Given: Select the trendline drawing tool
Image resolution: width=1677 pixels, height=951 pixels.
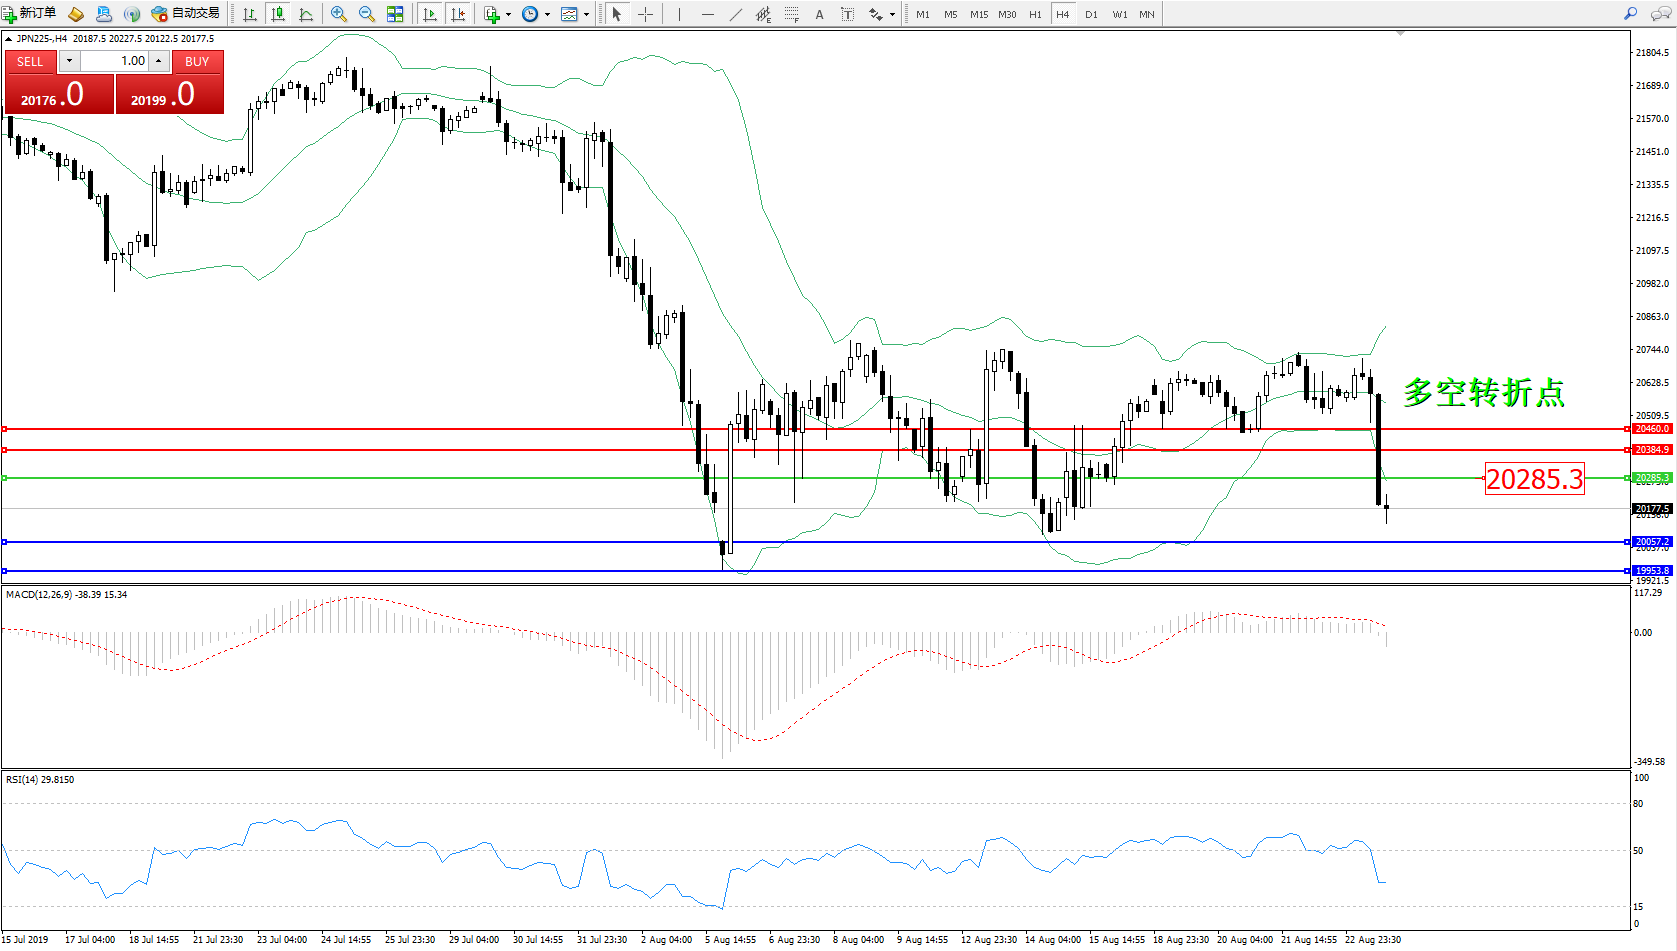Looking at the screenshot, I should 736,14.
